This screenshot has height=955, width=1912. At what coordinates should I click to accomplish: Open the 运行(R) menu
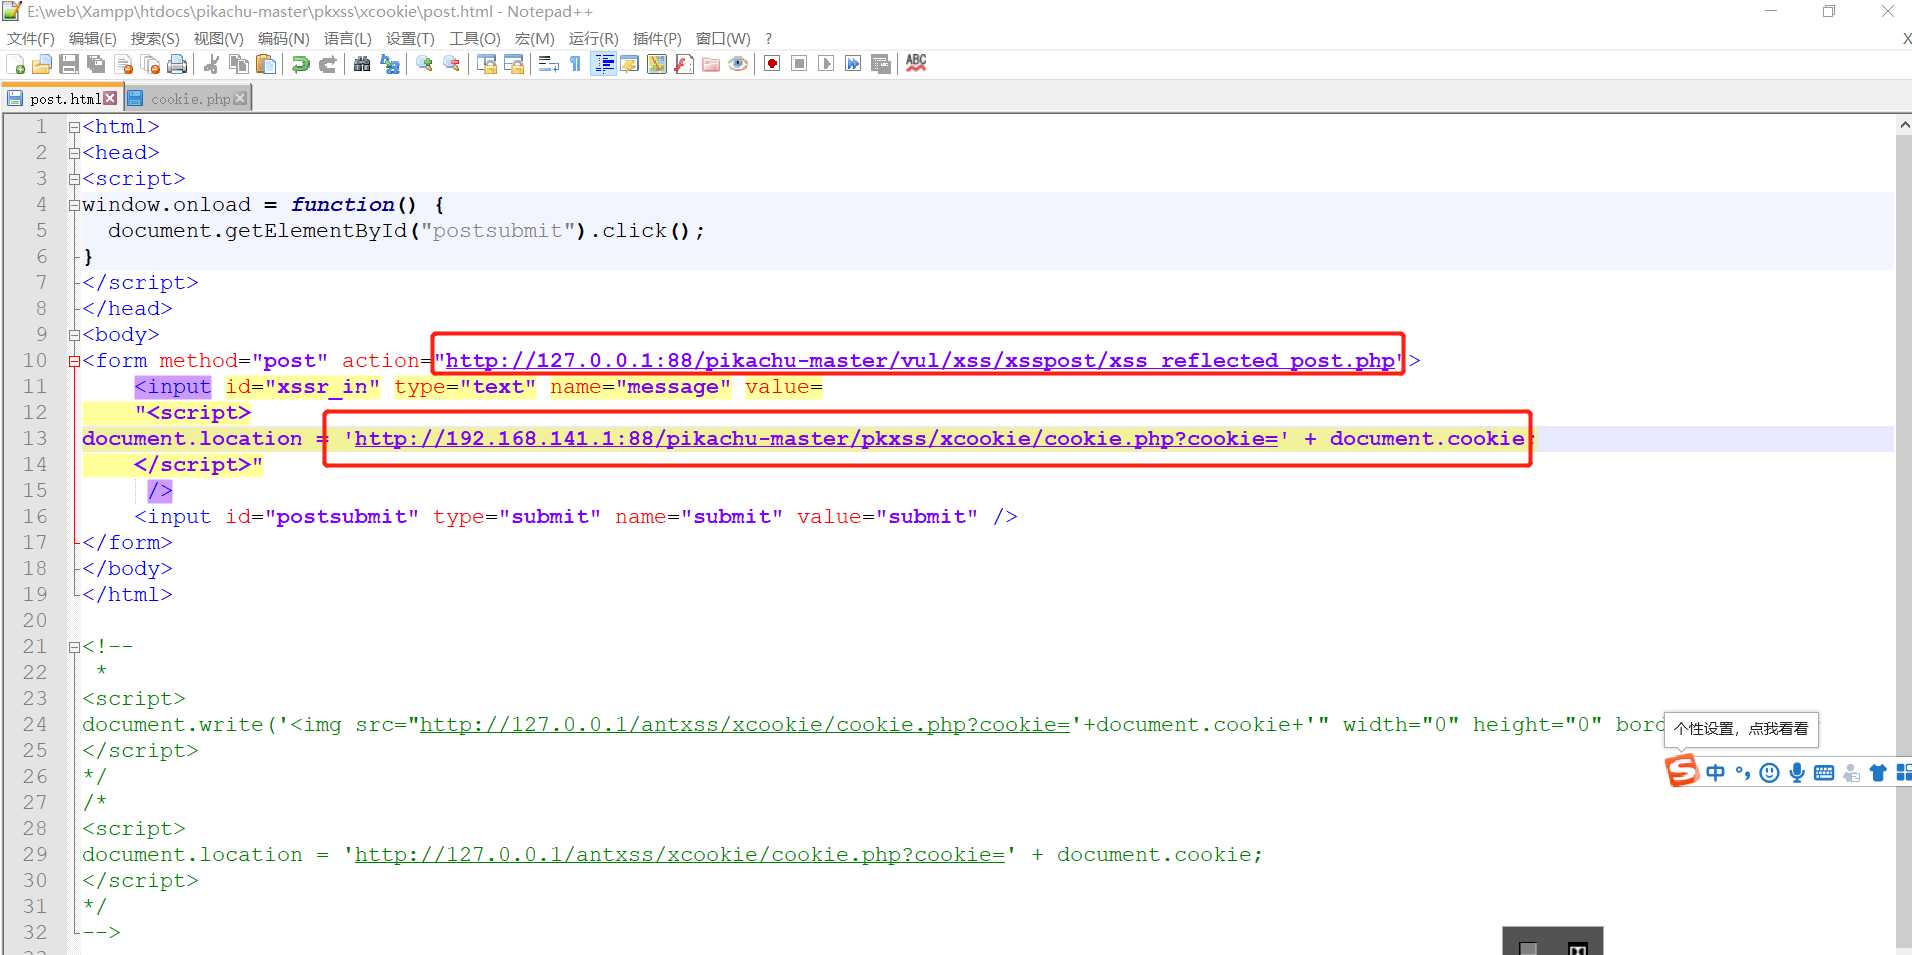(x=593, y=38)
